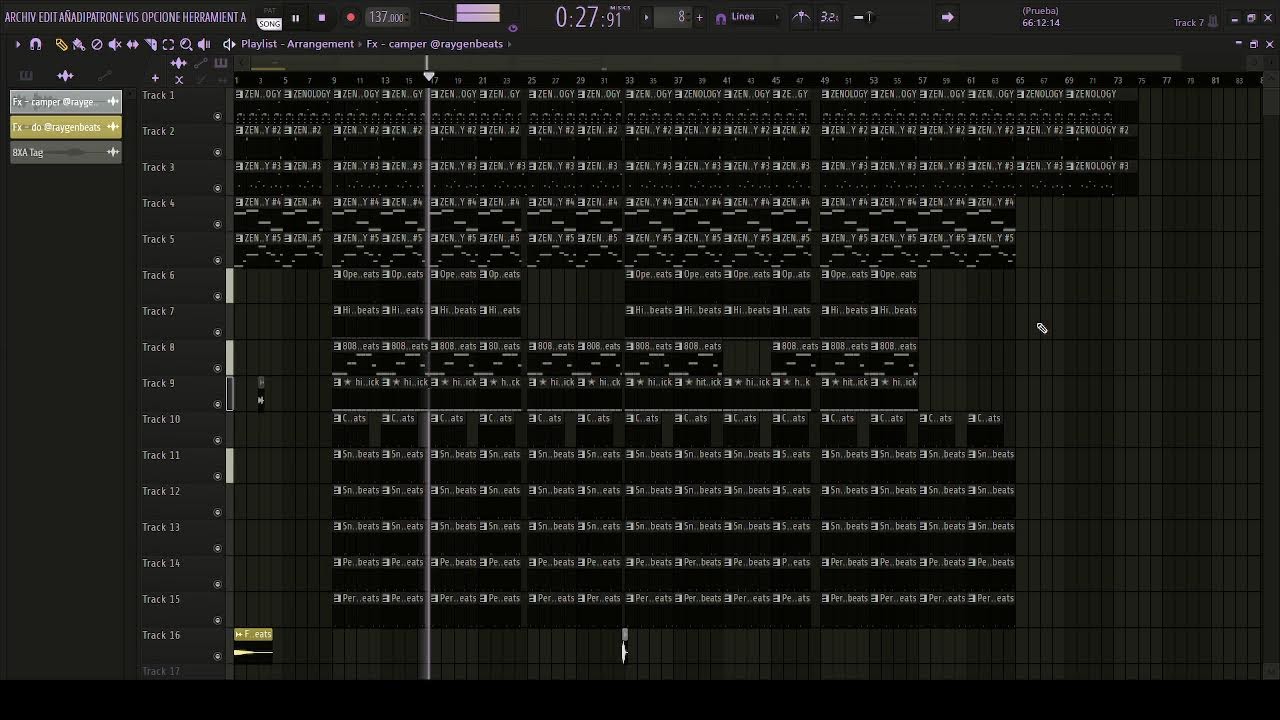This screenshot has height=720, width=1280.
Task: Click Playlist - Arrangement title
Action: [x=297, y=44]
